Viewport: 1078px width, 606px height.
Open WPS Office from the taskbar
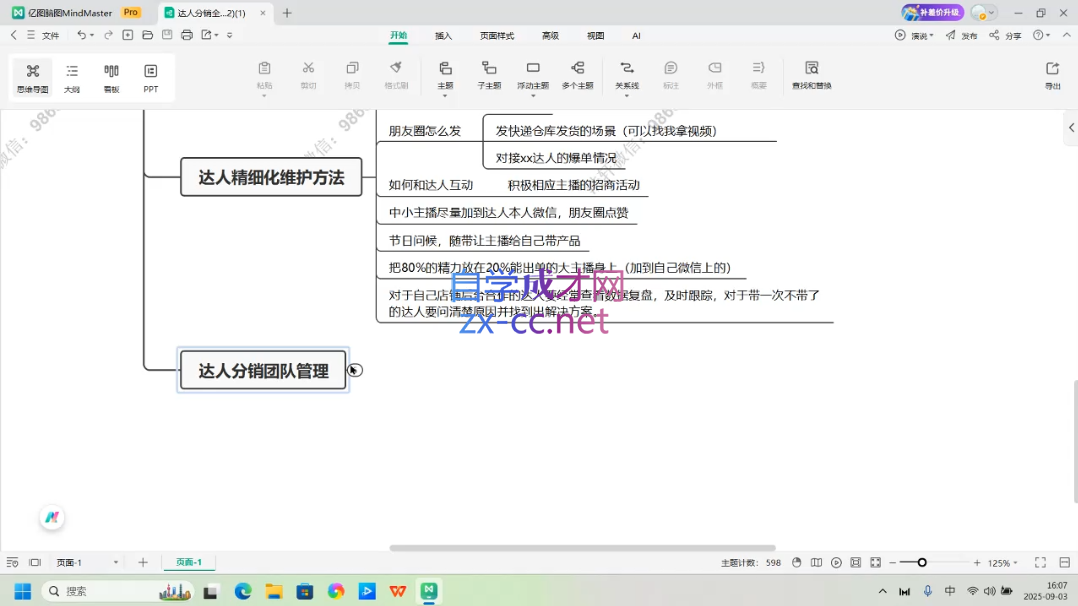pos(398,591)
